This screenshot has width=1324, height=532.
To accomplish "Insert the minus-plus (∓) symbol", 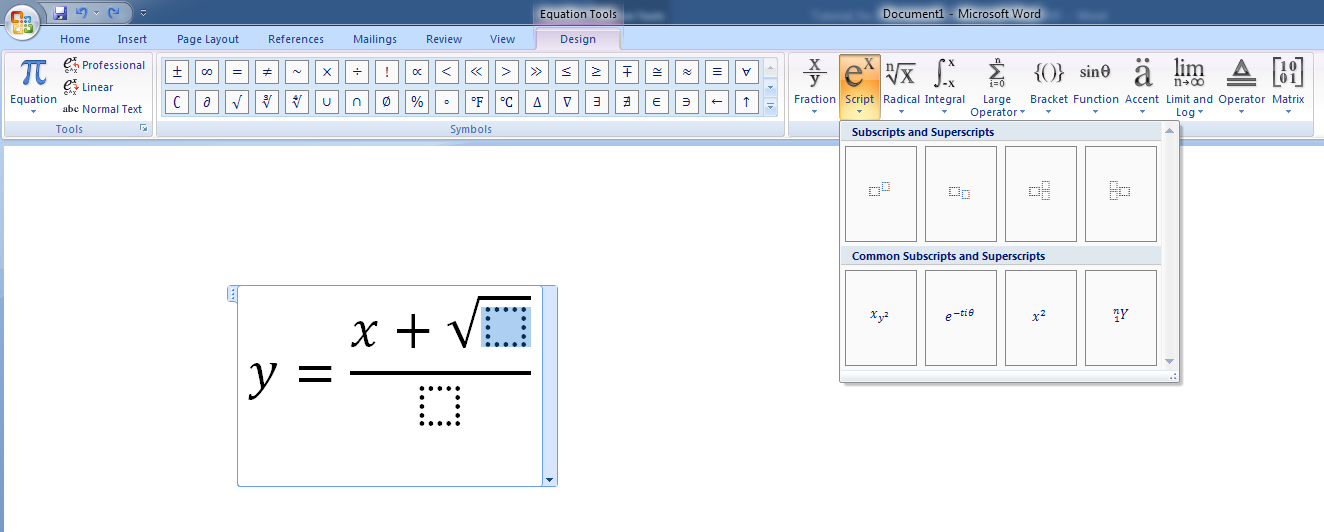I will (627, 71).
